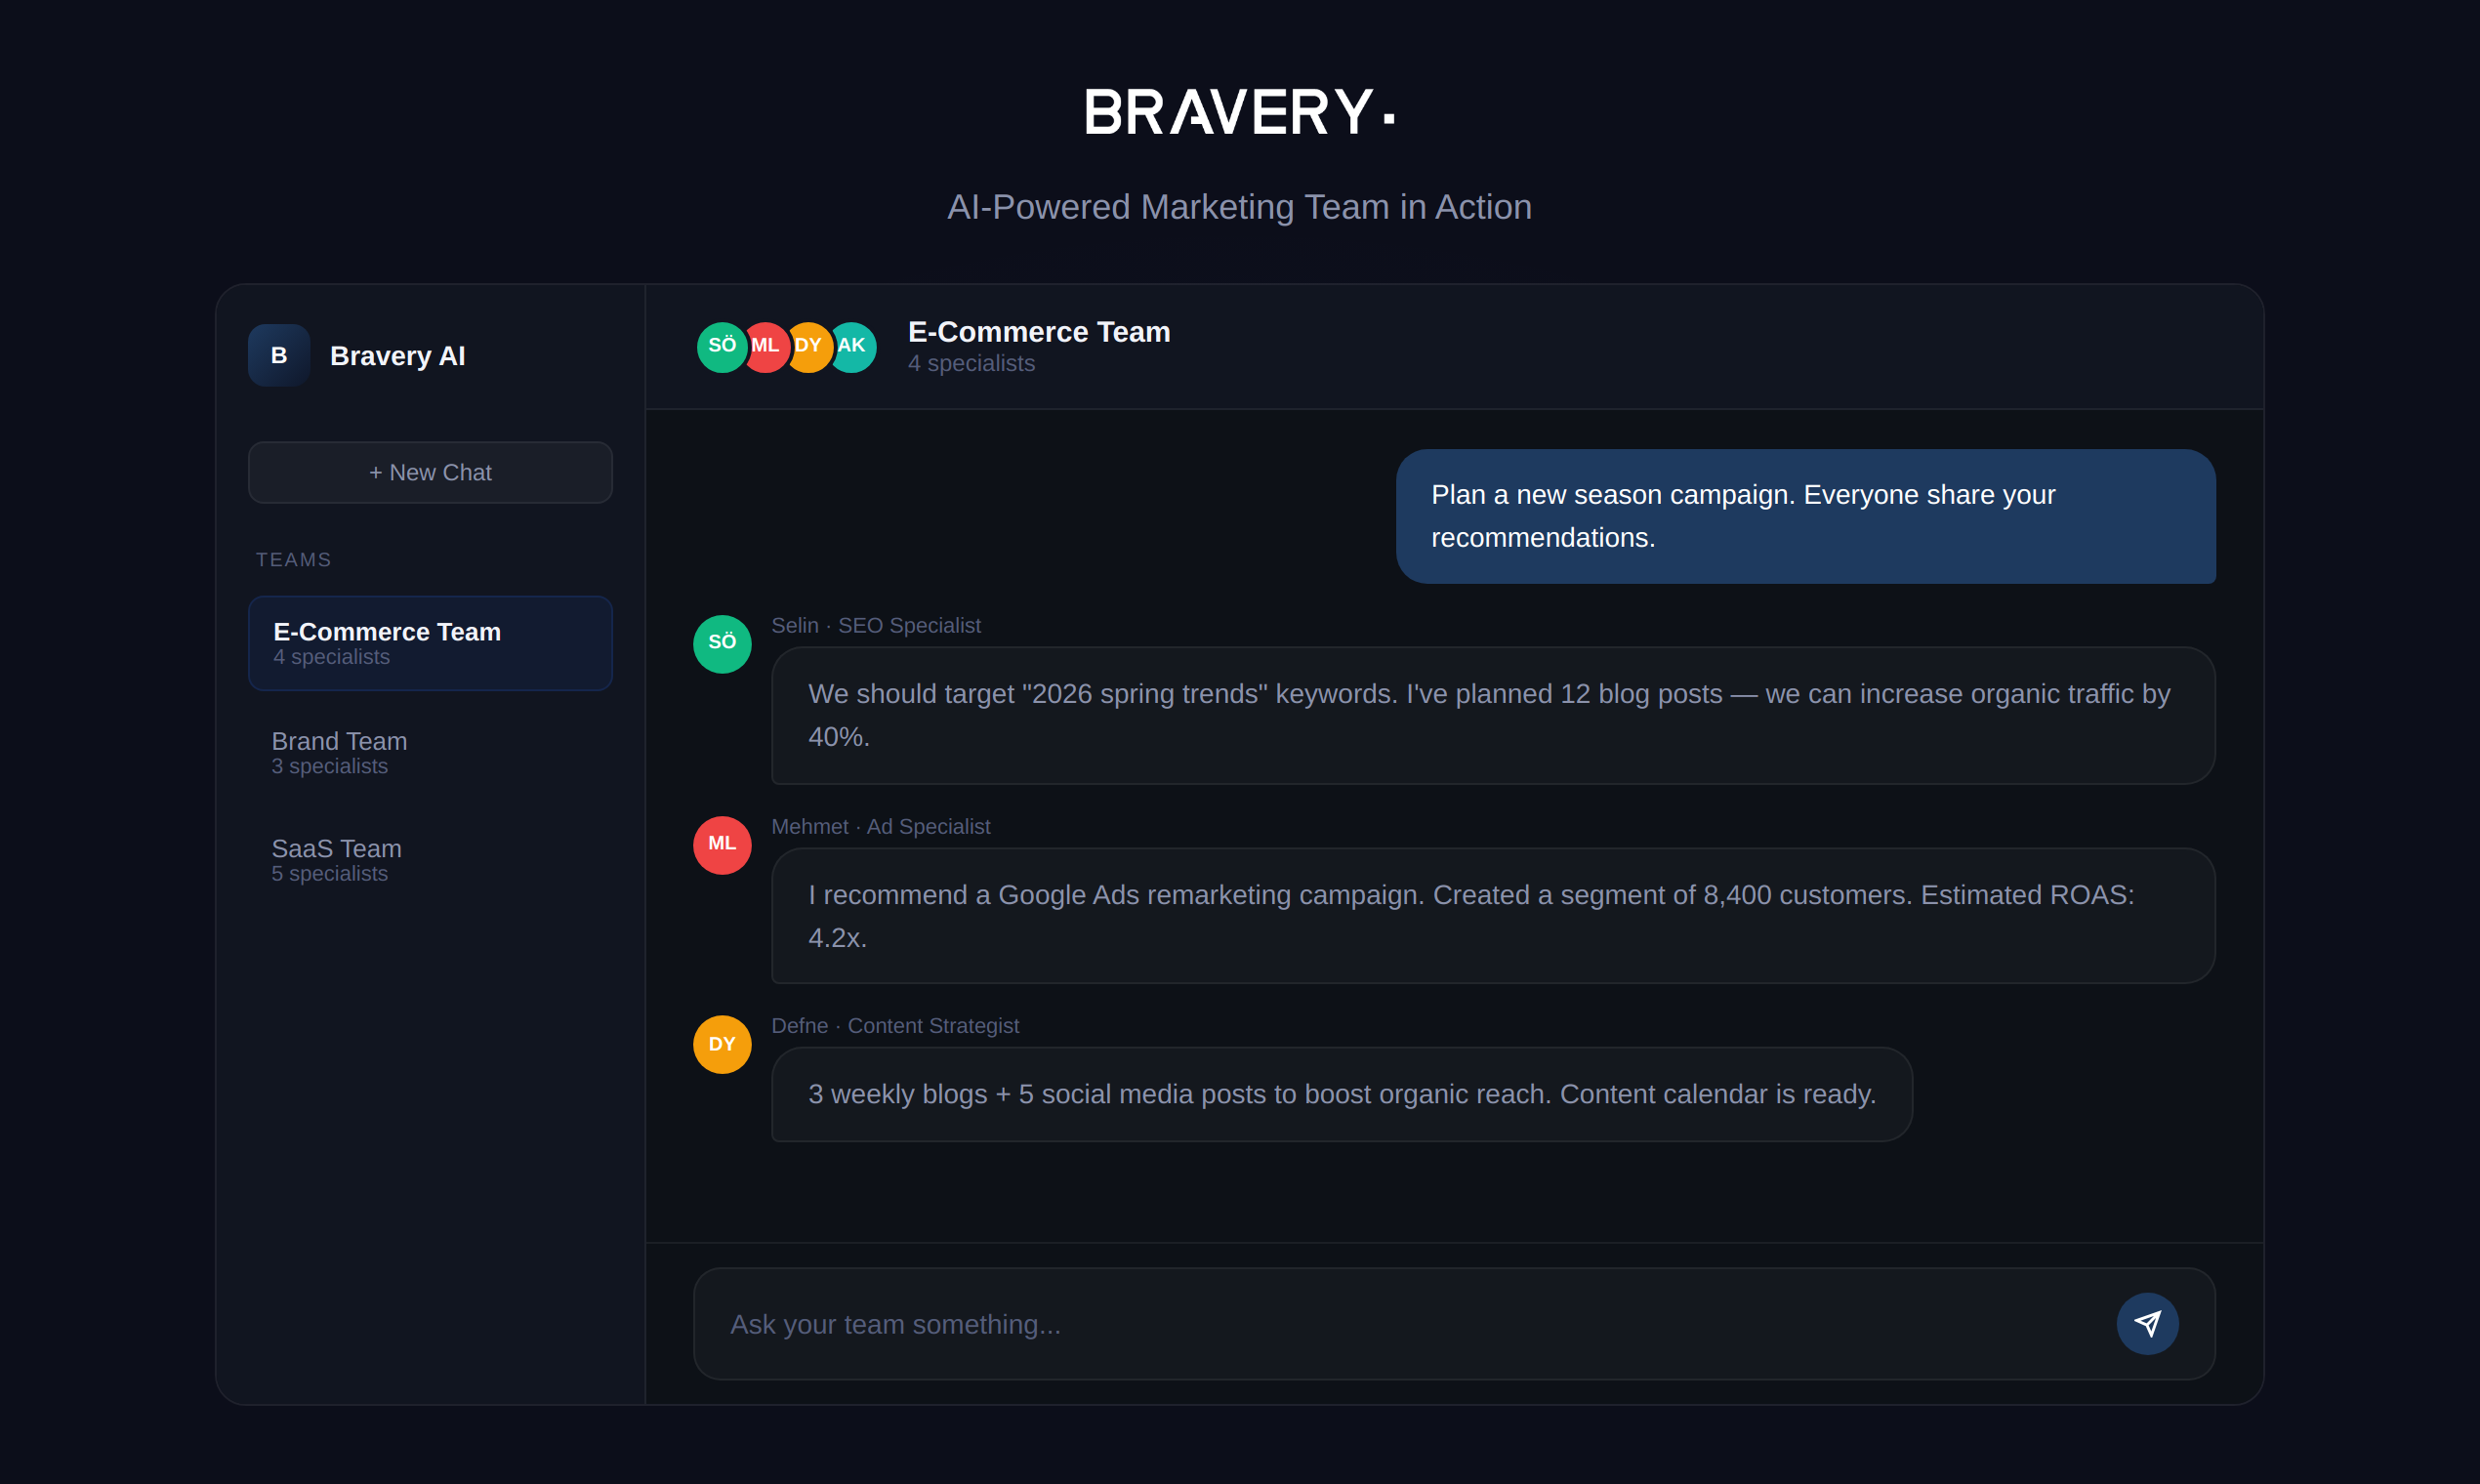Select Selin's SÖ avatar in the team header
2480x1484 pixels.
point(722,347)
